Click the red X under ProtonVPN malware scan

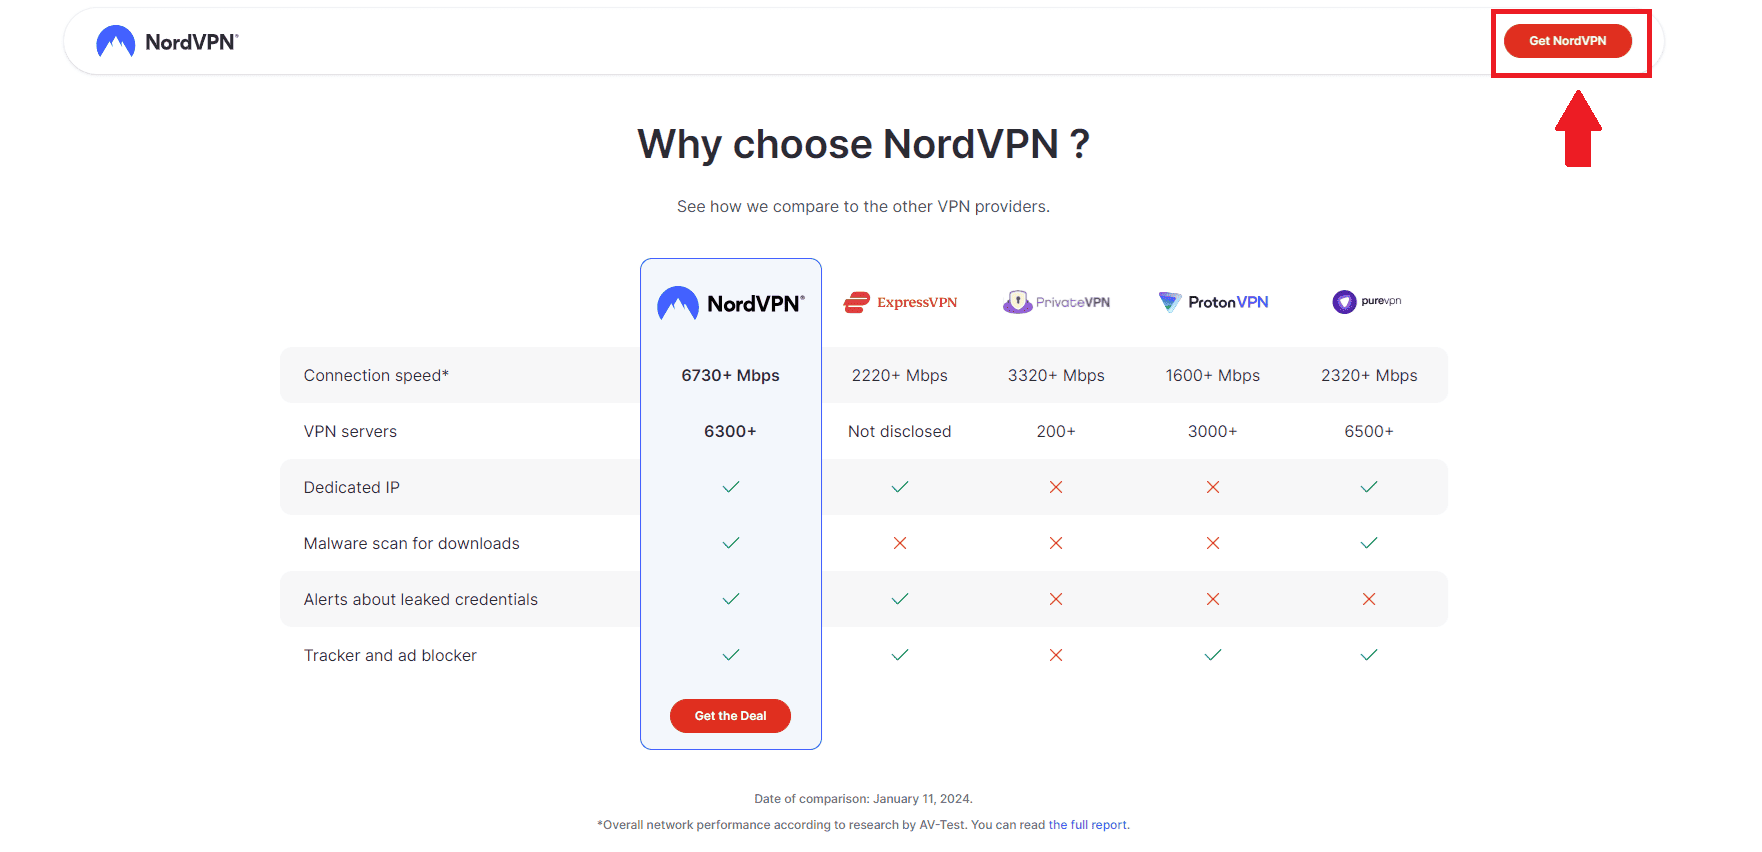pos(1212,543)
